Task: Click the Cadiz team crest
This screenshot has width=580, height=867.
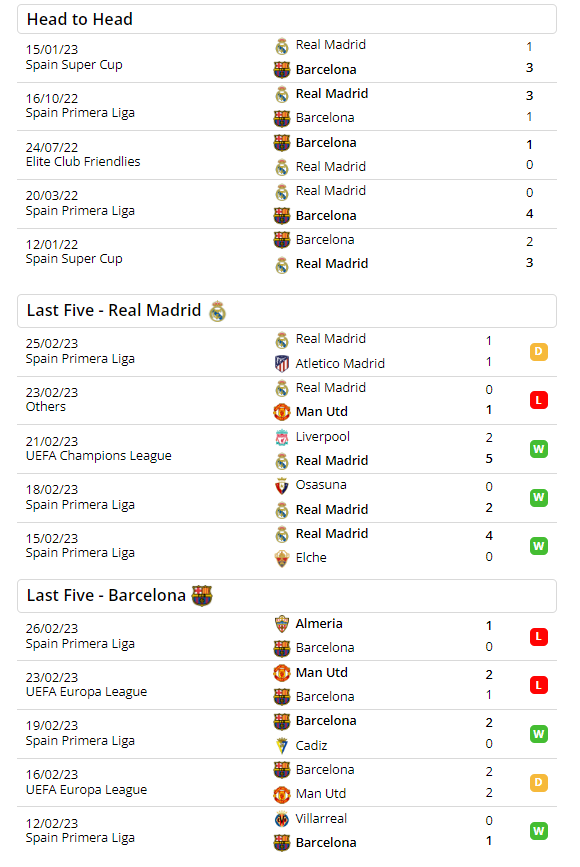Action: (x=282, y=746)
